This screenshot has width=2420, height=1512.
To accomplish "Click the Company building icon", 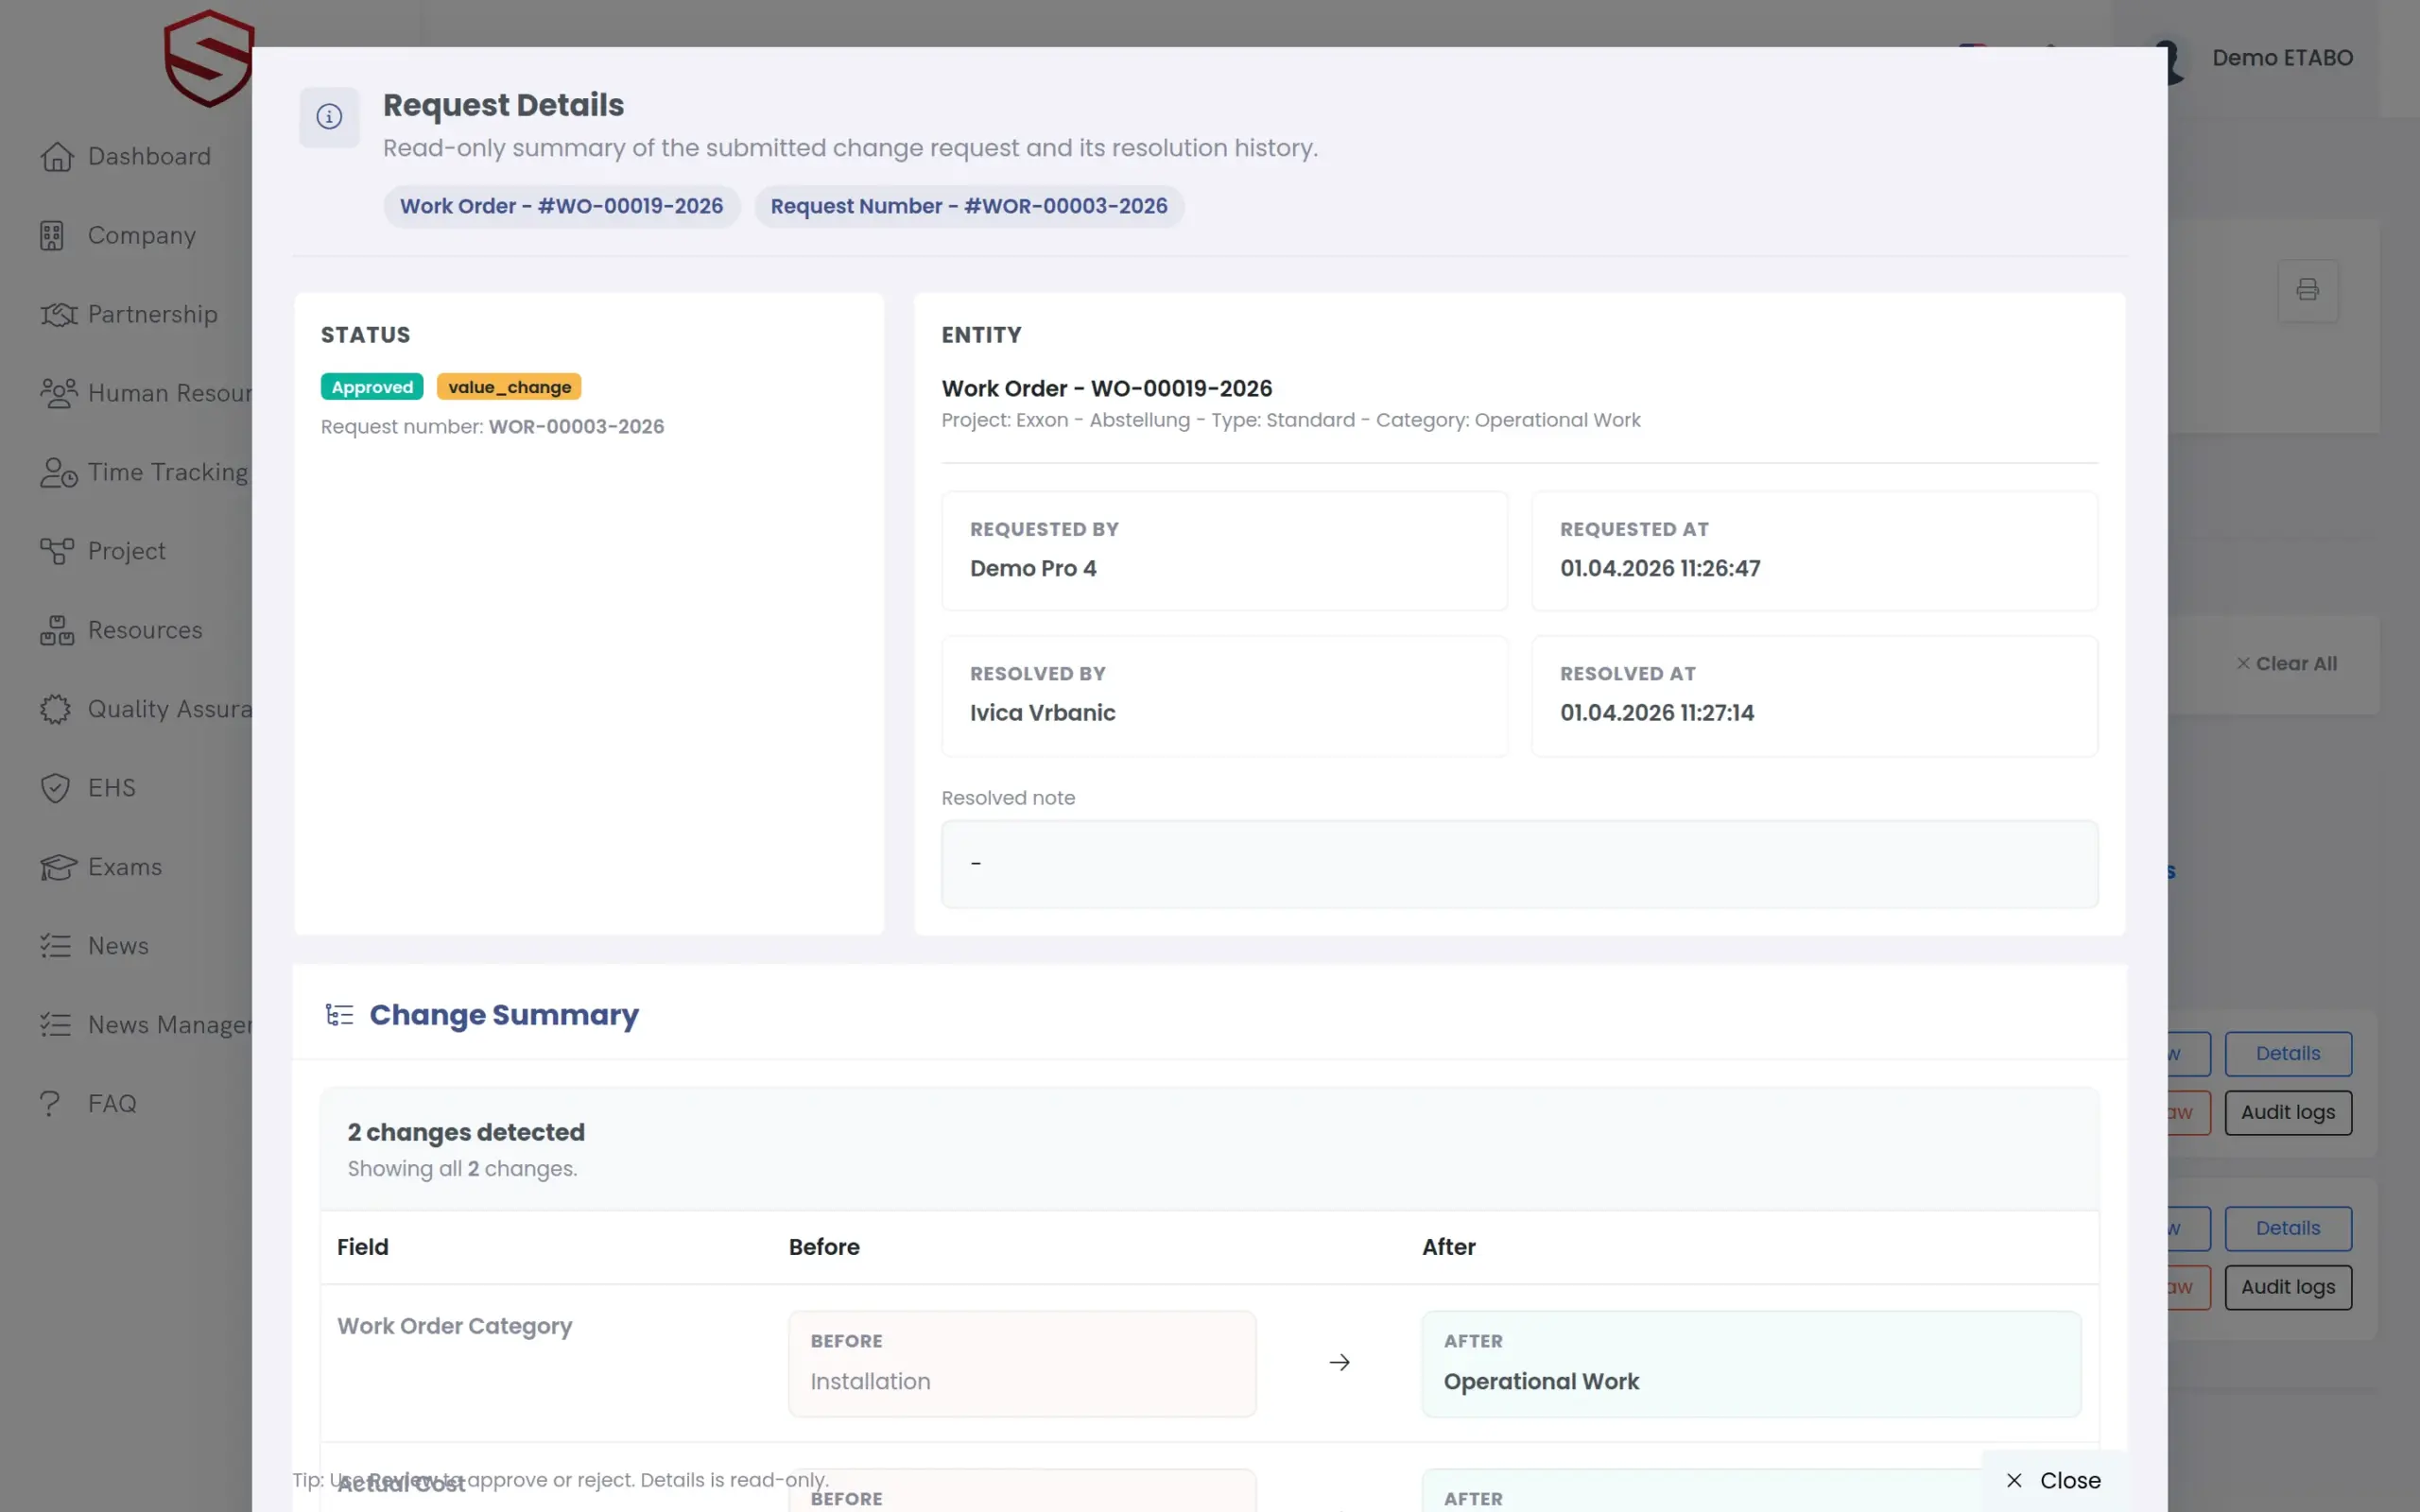I will 52,236.
